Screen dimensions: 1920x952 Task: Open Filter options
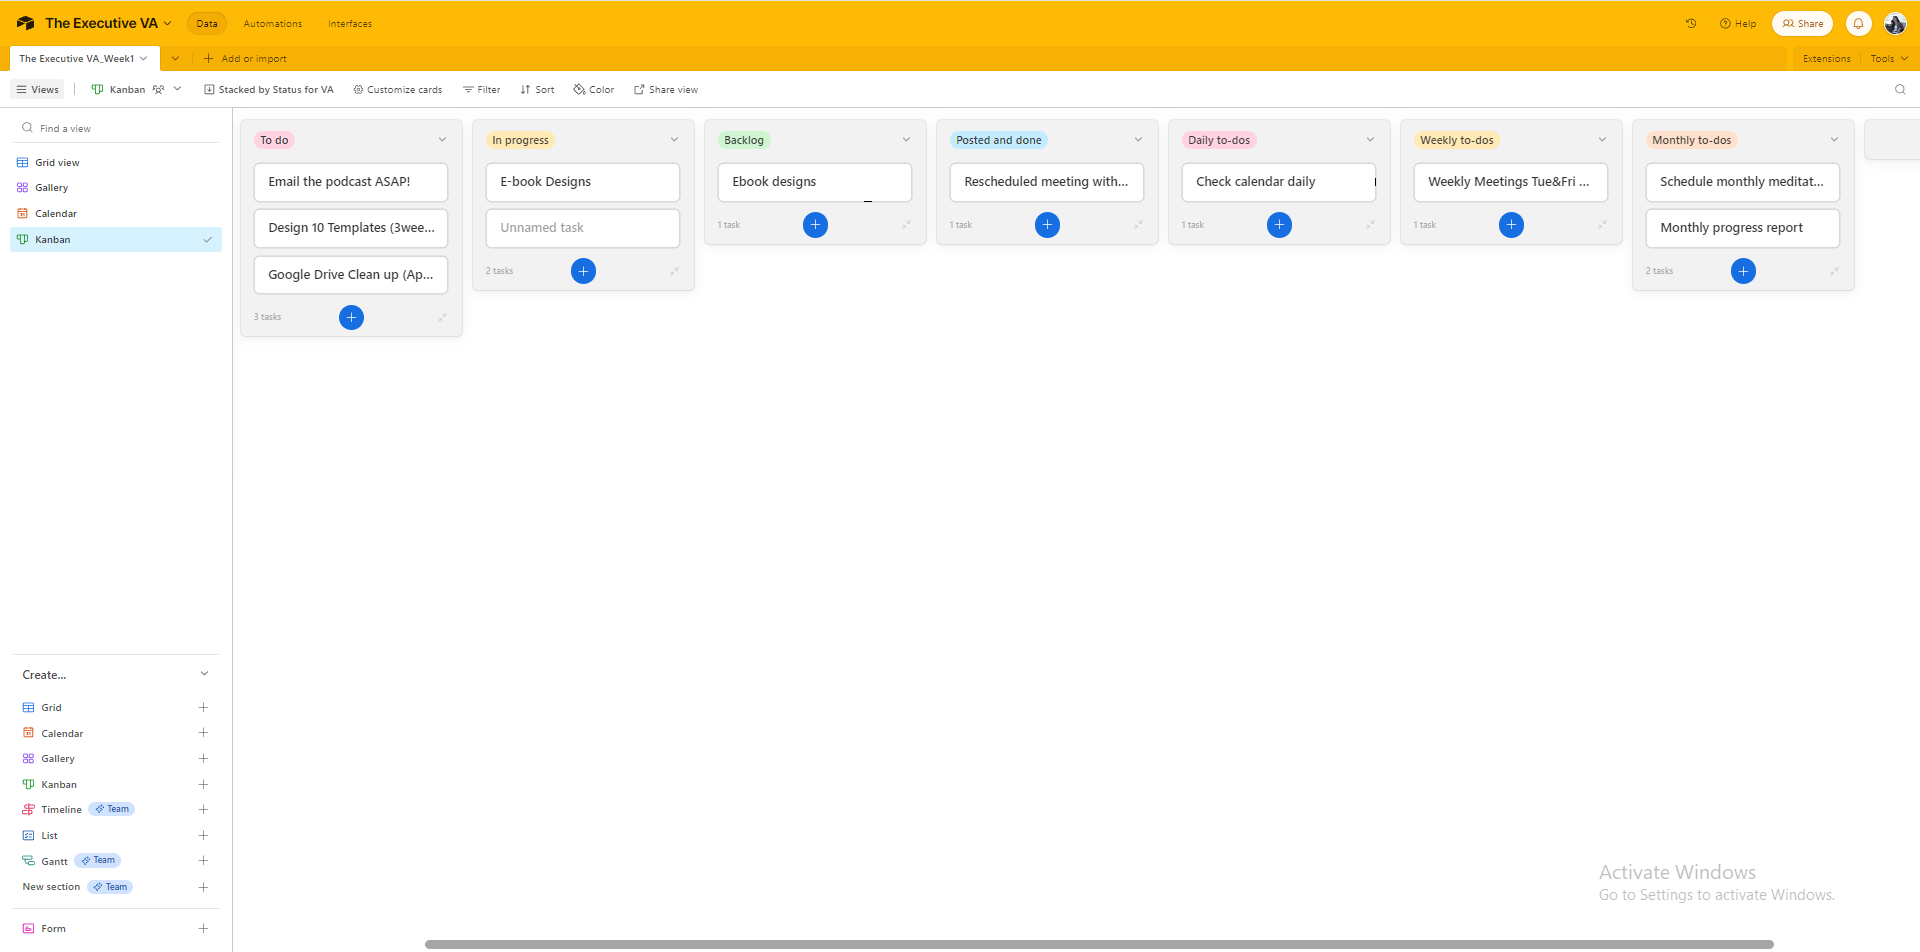[481, 89]
